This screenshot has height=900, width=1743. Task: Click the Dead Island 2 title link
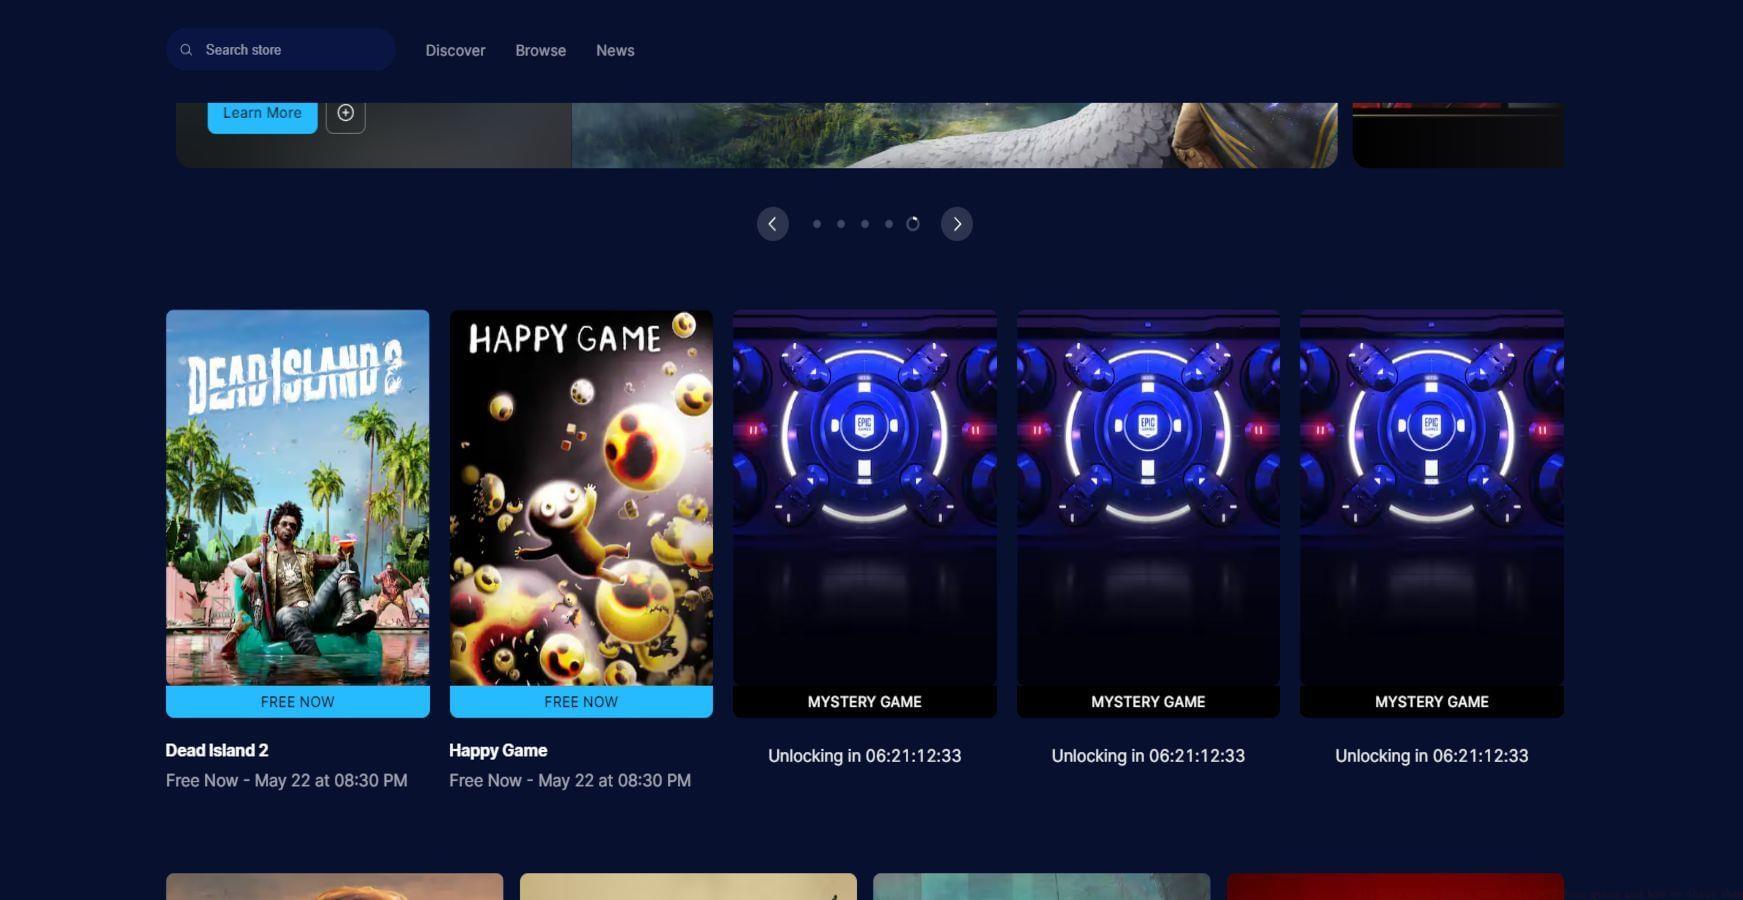[217, 750]
